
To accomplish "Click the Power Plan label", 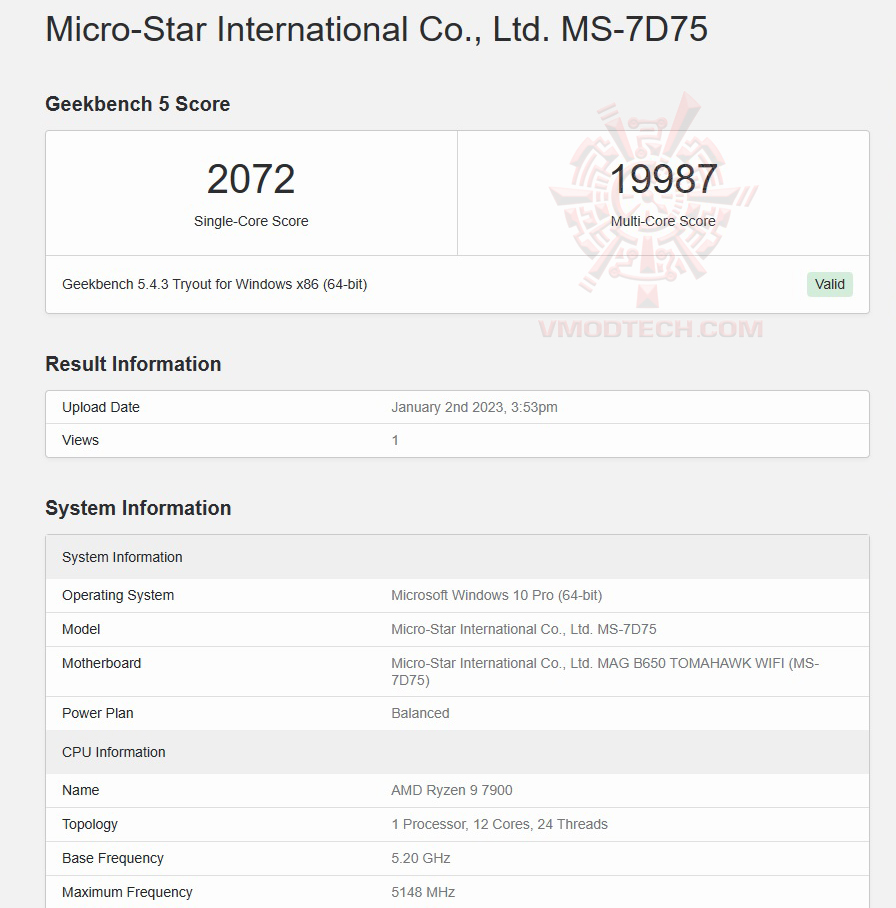I will (x=98, y=713).
